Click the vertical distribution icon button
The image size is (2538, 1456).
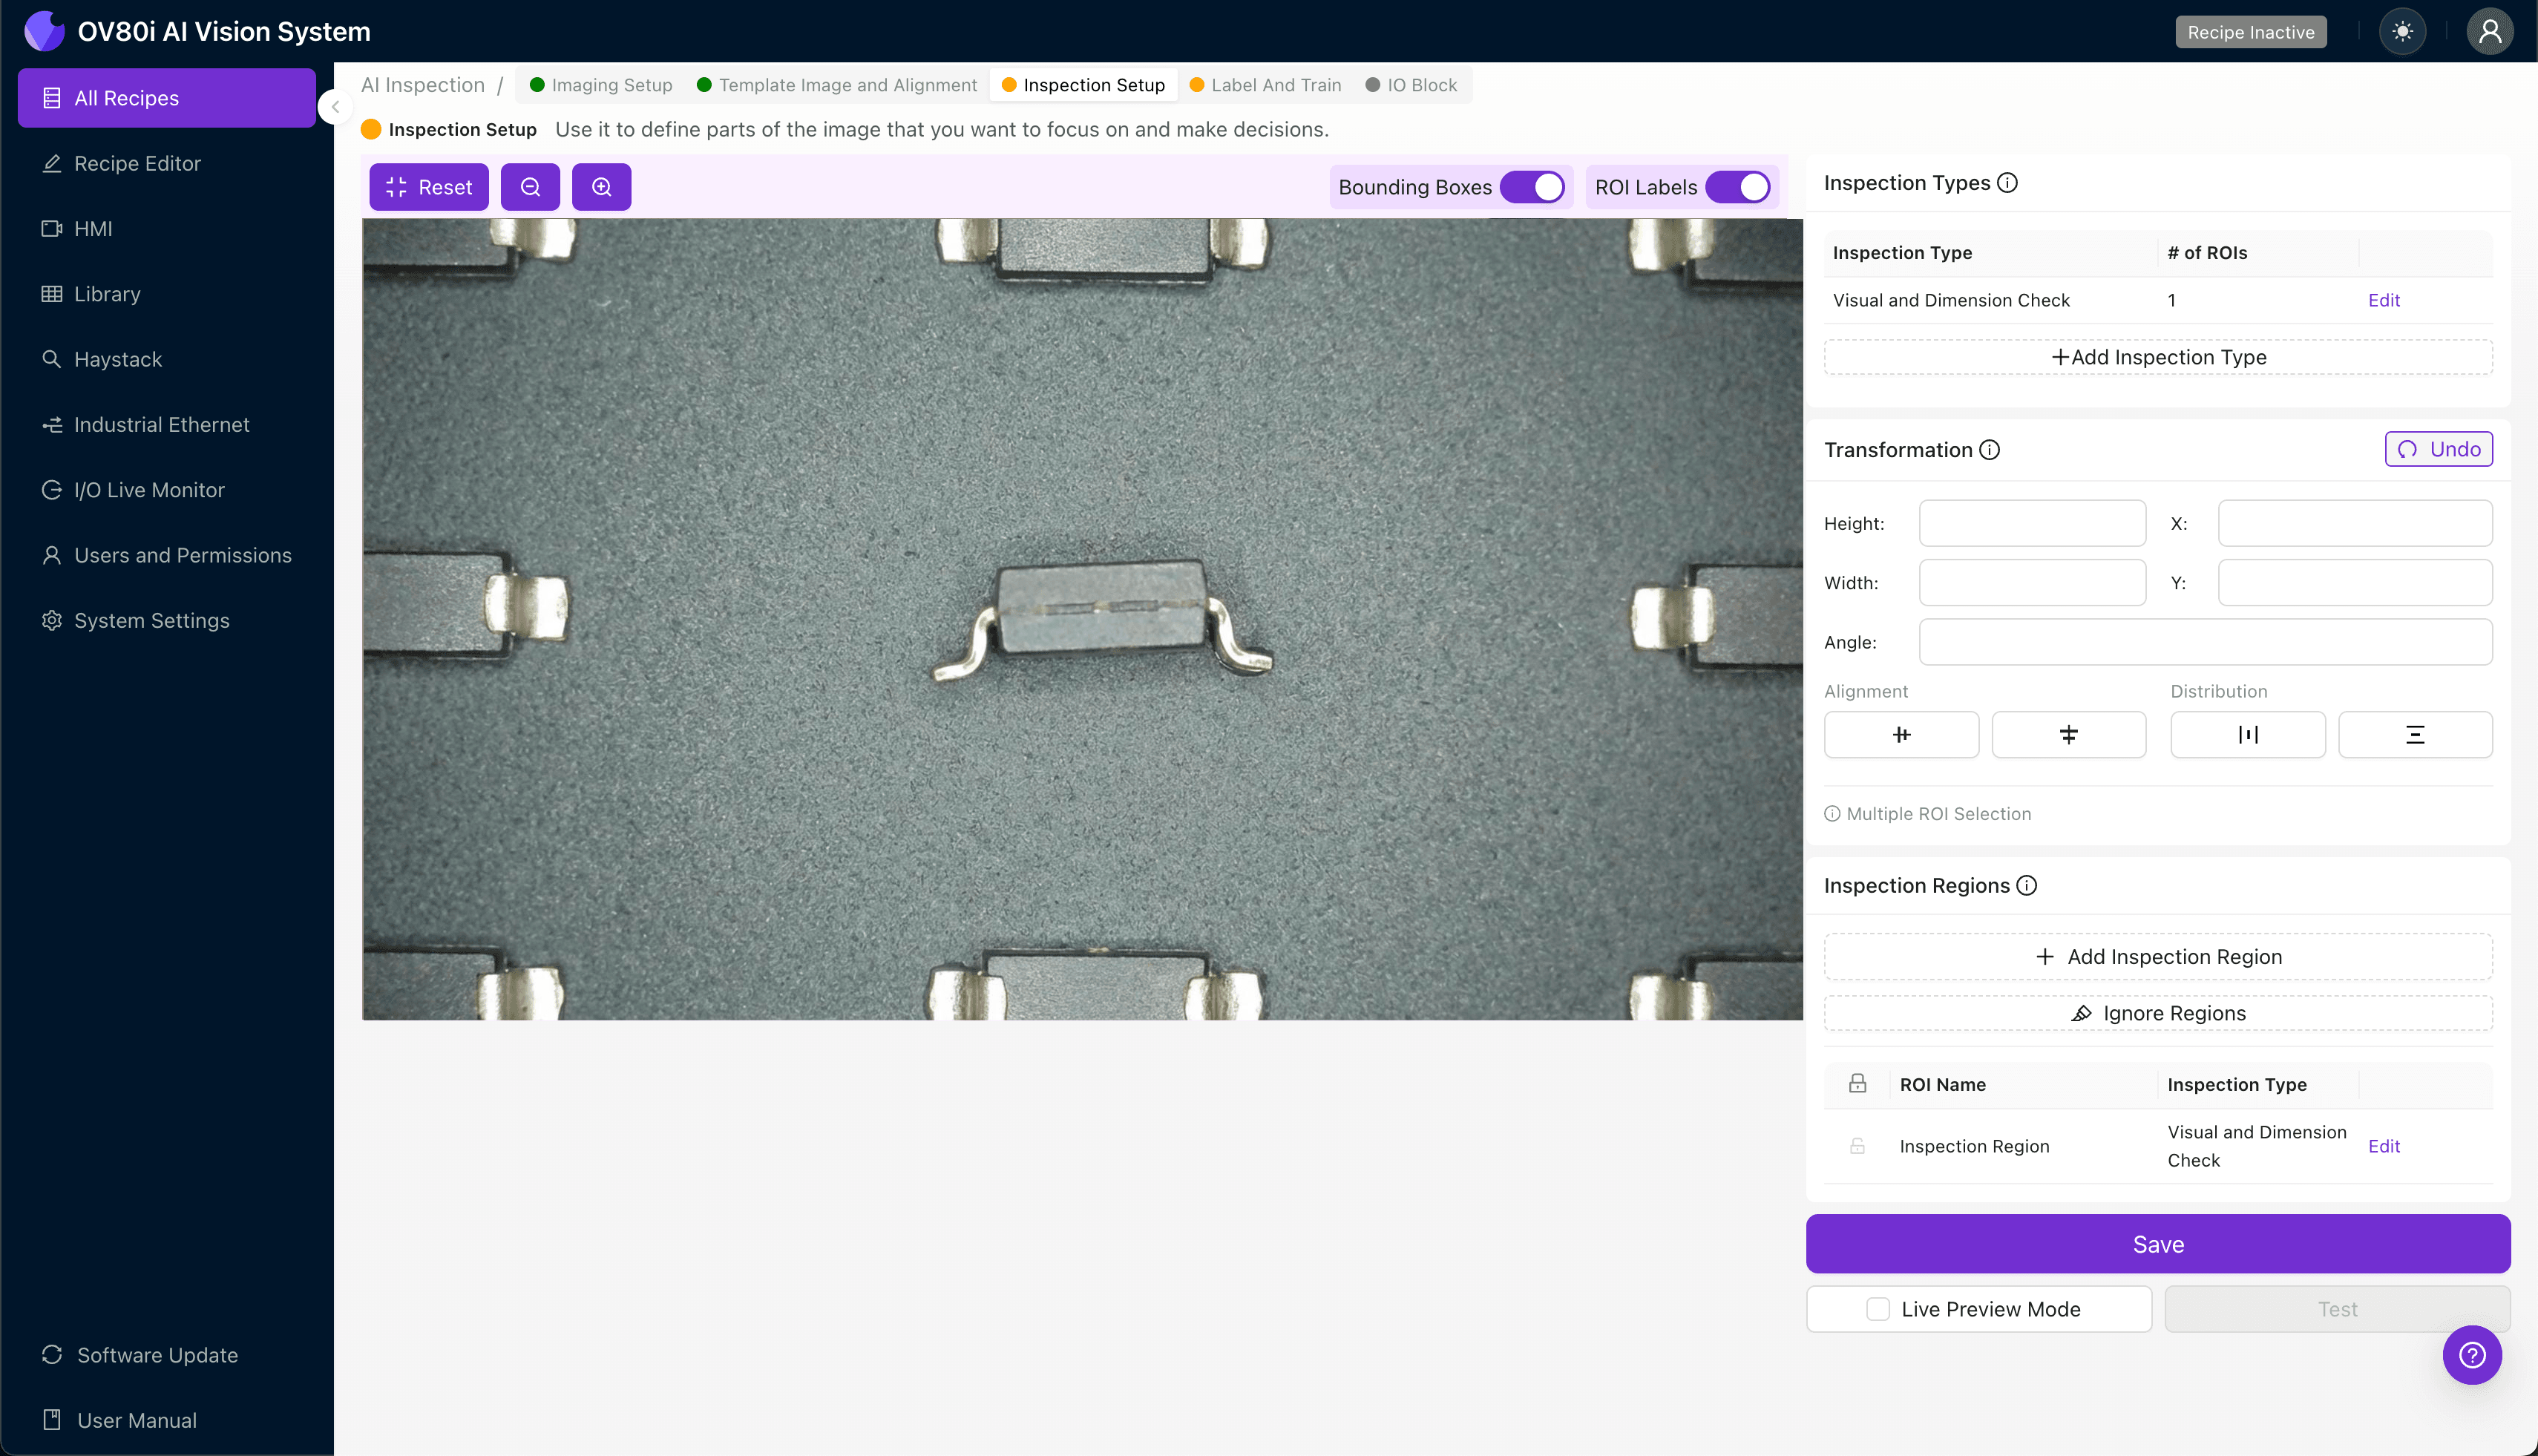coord(2414,735)
